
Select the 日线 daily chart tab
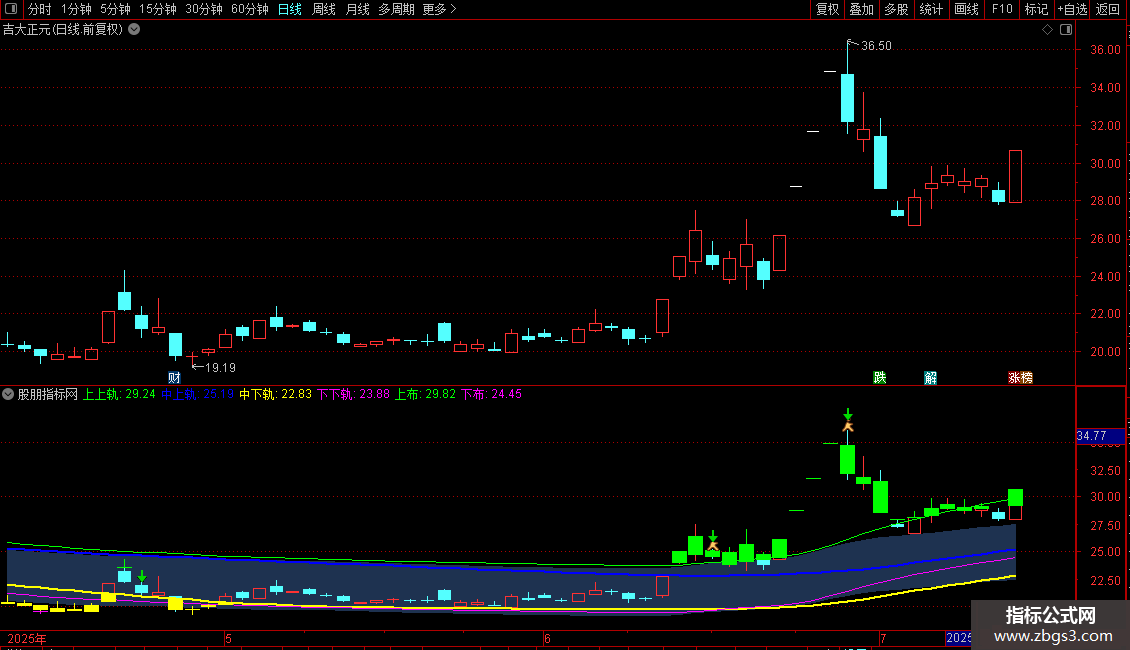[290, 9]
